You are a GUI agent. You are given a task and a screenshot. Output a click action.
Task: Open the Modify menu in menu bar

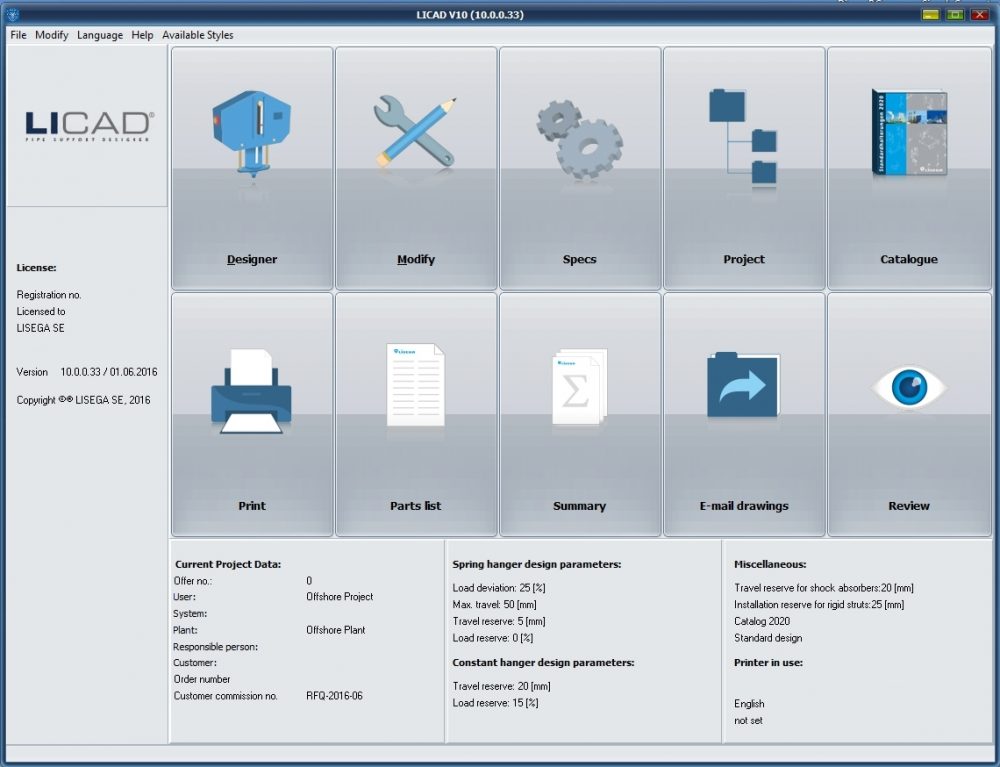pyautogui.click(x=52, y=35)
